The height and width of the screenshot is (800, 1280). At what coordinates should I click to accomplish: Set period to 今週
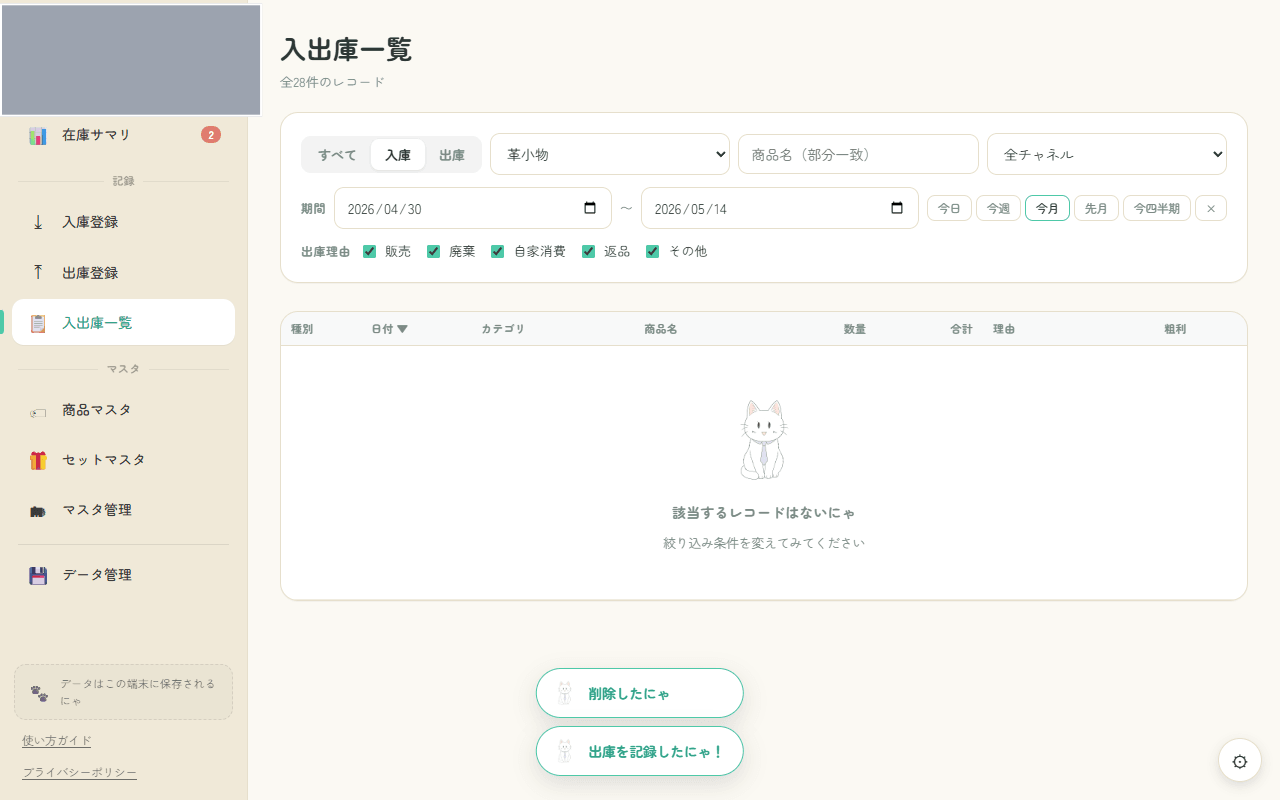coord(998,208)
